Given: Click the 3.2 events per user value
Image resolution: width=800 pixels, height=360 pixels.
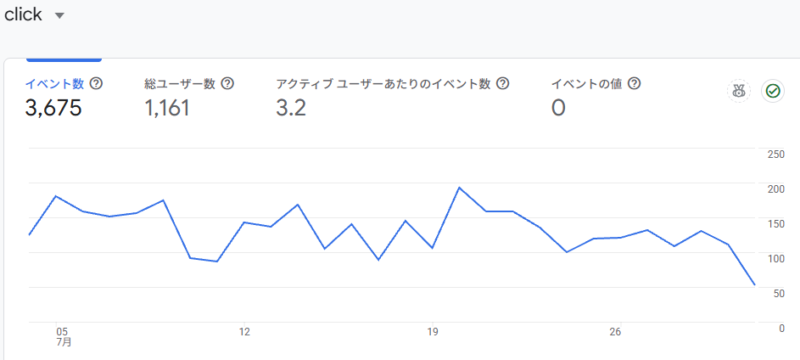Looking at the screenshot, I should click(291, 108).
